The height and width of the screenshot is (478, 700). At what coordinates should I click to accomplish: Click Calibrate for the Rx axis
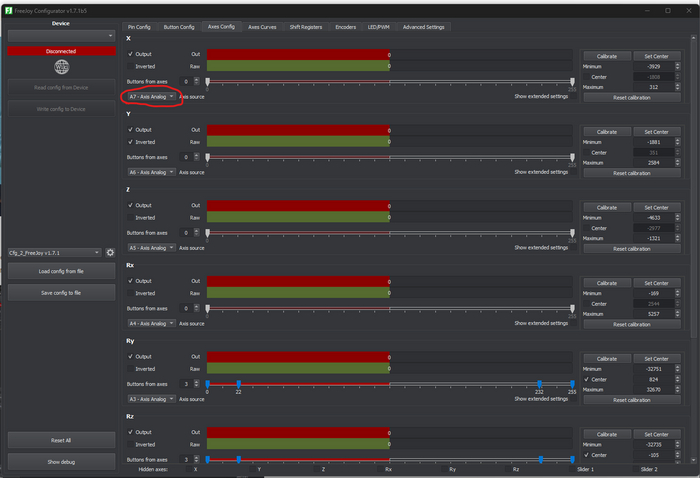pyautogui.click(x=607, y=283)
